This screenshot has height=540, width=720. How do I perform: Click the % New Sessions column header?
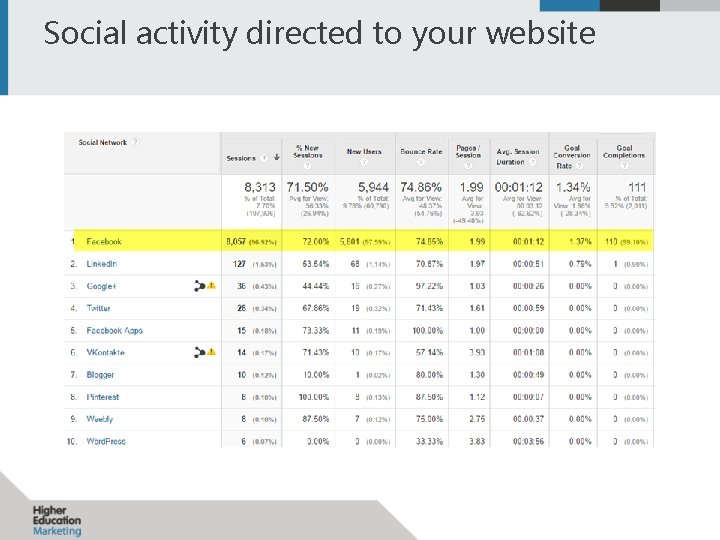click(x=308, y=152)
